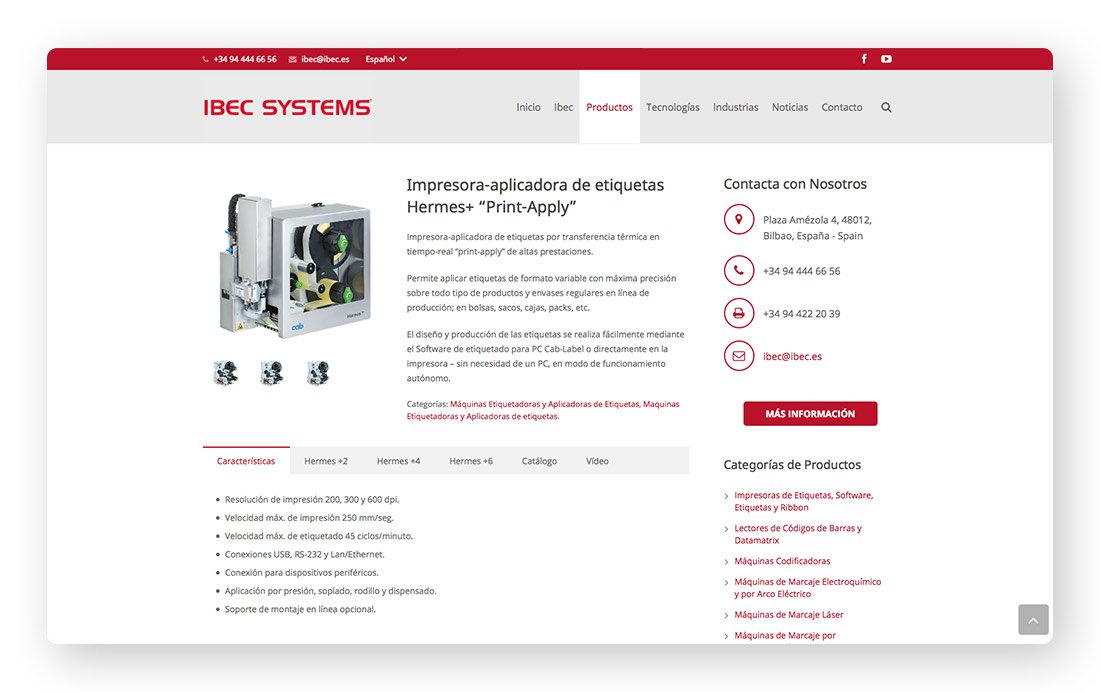
Task: Click the Contacta con Nosotros heading
Action: [x=795, y=184]
